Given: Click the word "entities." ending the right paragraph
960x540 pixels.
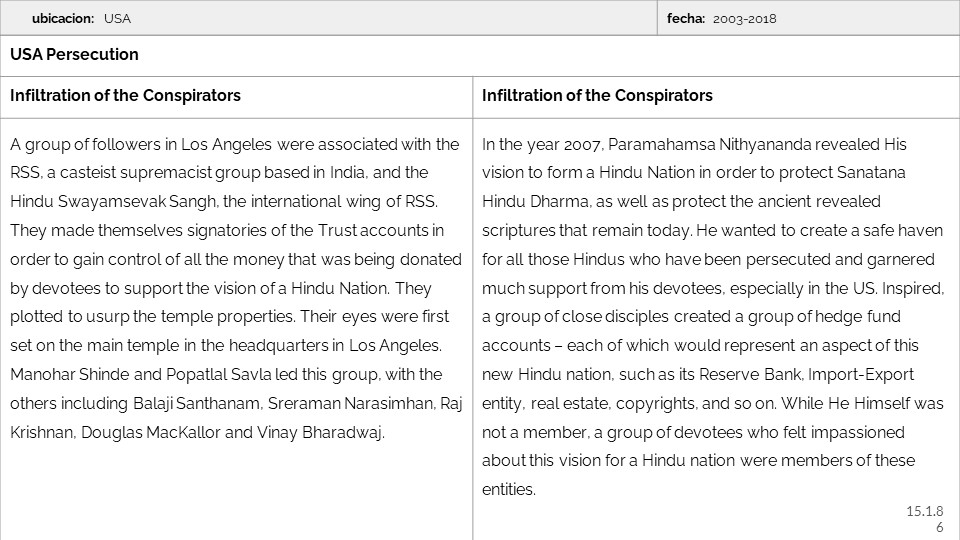Looking at the screenshot, I should point(508,490).
